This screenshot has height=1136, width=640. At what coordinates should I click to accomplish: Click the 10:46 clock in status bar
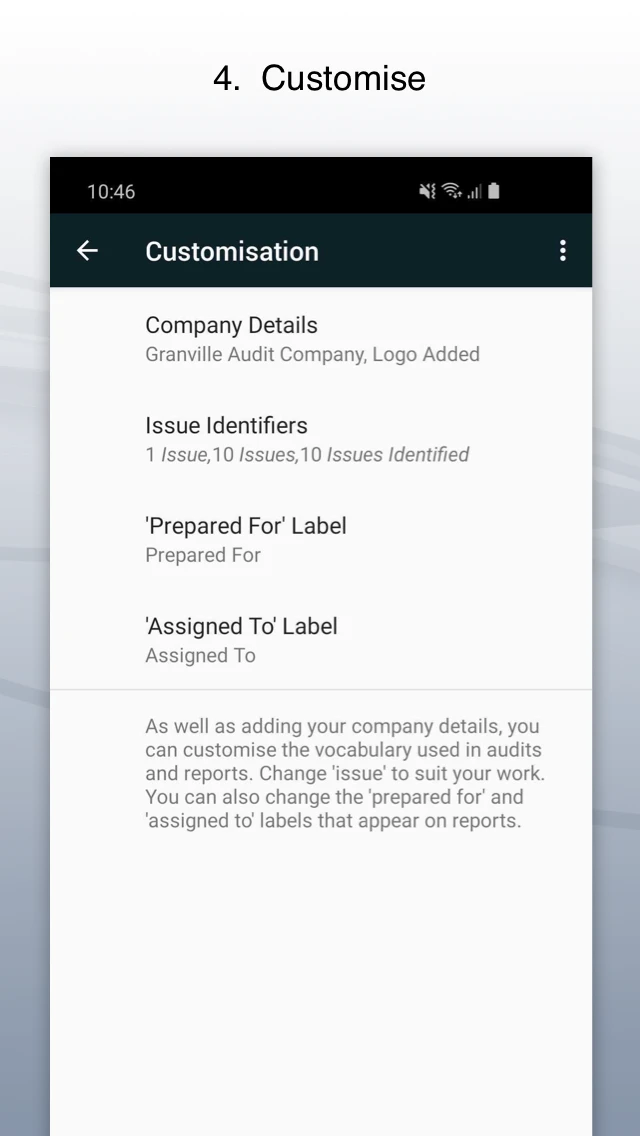click(111, 191)
